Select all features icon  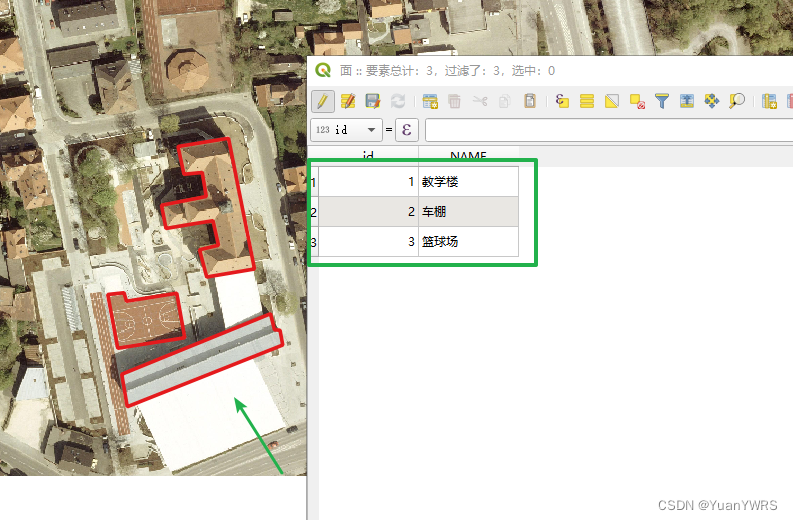(587, 101)
